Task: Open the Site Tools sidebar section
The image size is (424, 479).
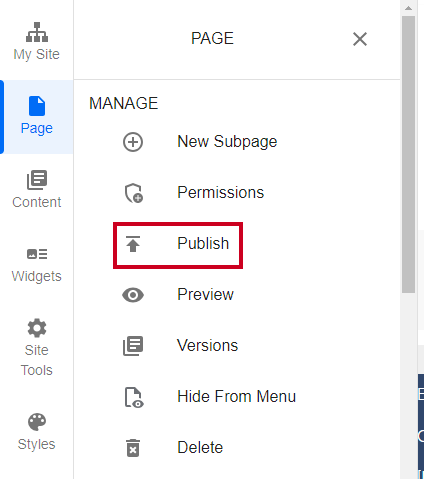Action: point(37,348)
